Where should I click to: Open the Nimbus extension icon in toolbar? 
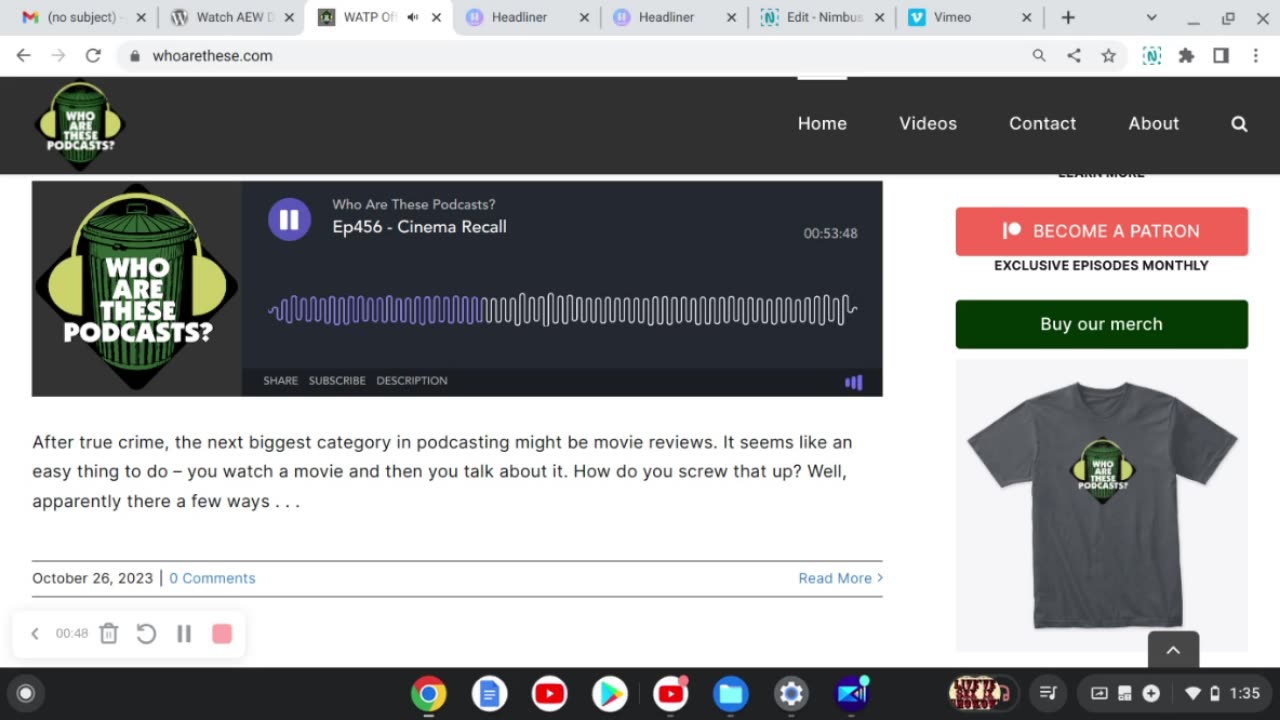tap(1152, 56)
